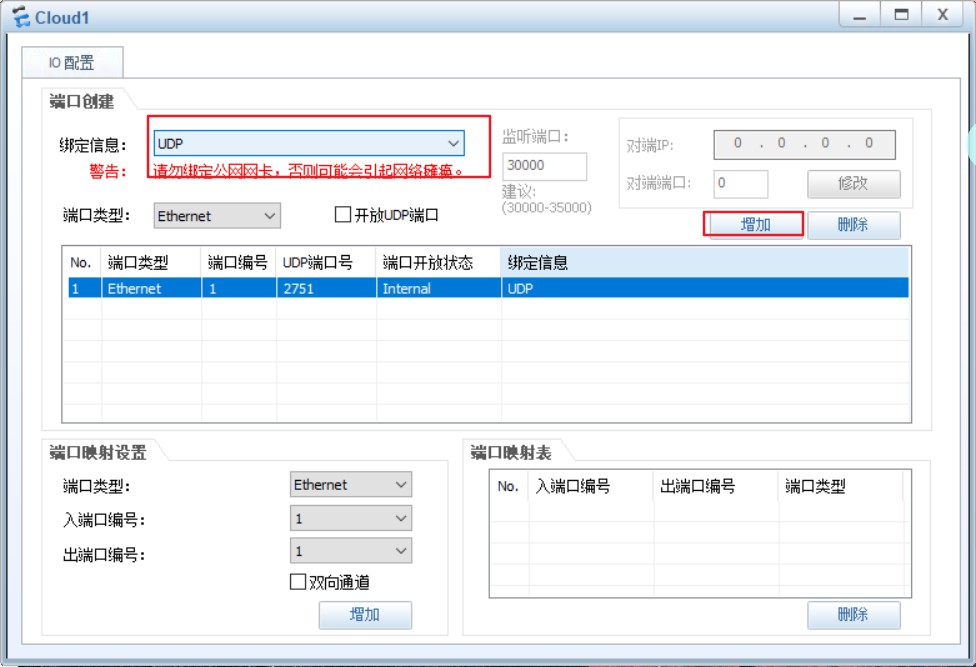The height and width of the screenshot is (667, 976).
Task: Click 删除 button in 端口创建 section
Action: 853,225
